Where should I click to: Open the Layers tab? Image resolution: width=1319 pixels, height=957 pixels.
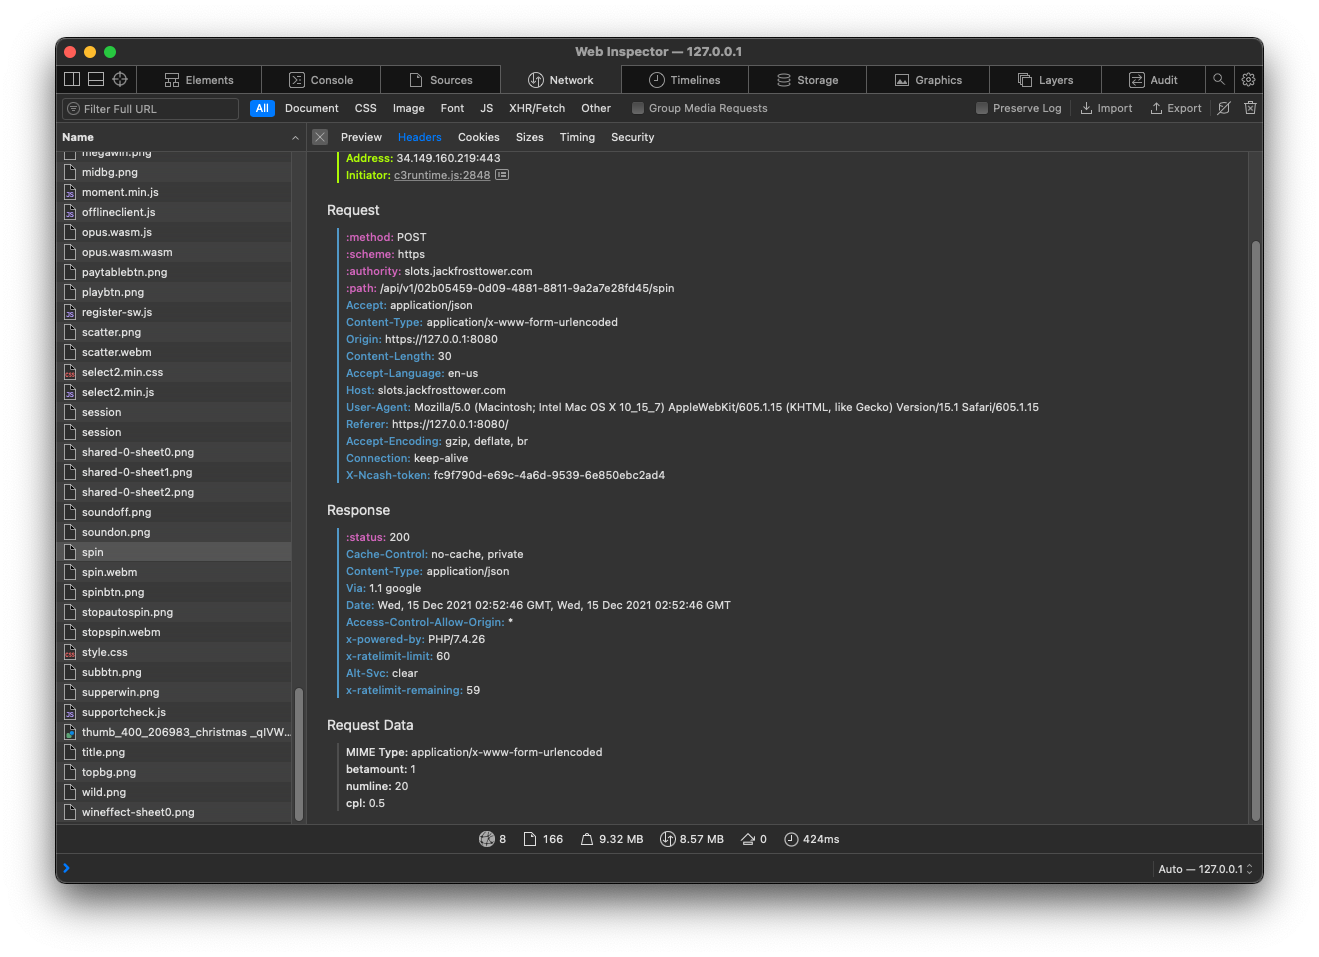[1045, 80]
